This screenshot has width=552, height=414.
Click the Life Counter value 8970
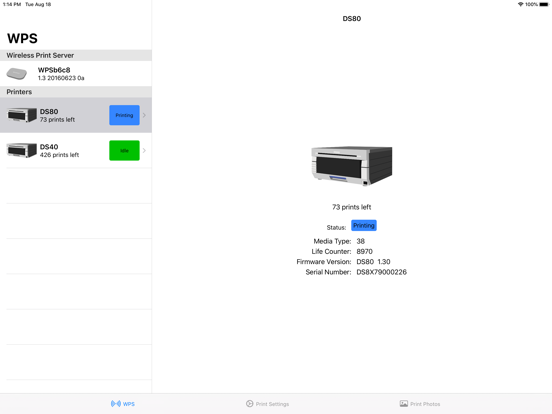[x=364, y=251]
